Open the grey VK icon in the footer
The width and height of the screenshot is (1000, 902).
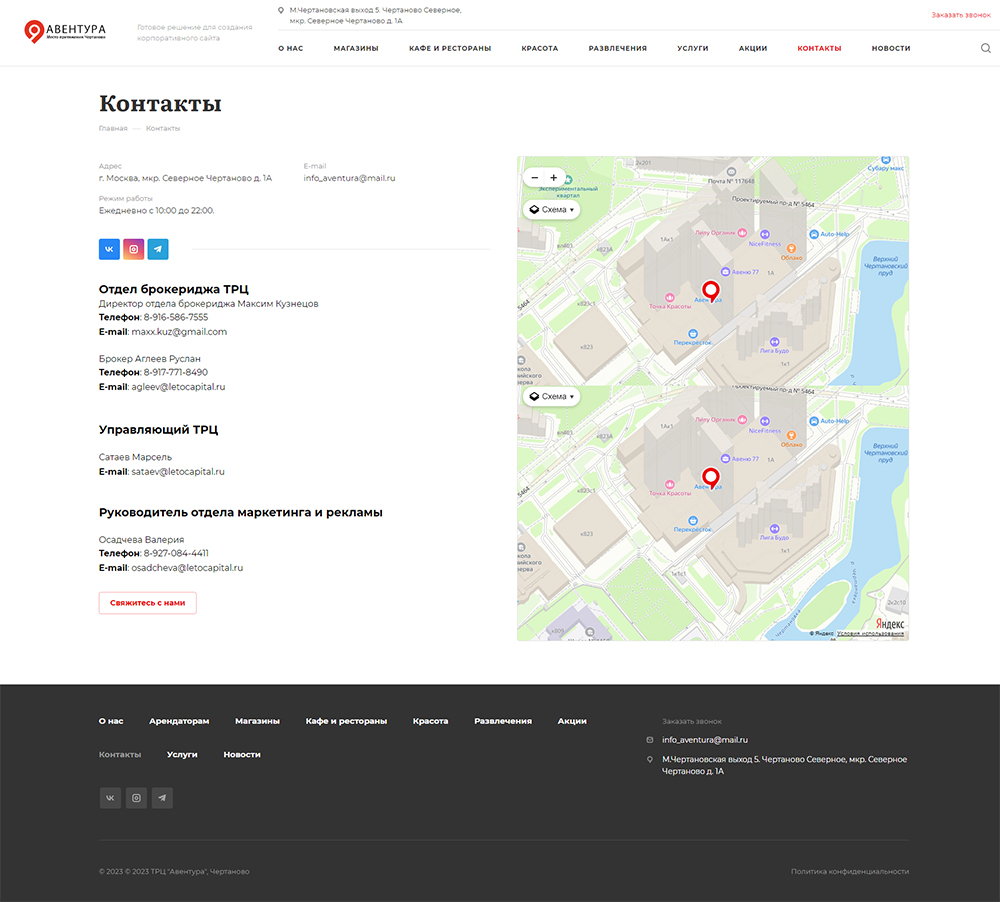click(110, 797)
